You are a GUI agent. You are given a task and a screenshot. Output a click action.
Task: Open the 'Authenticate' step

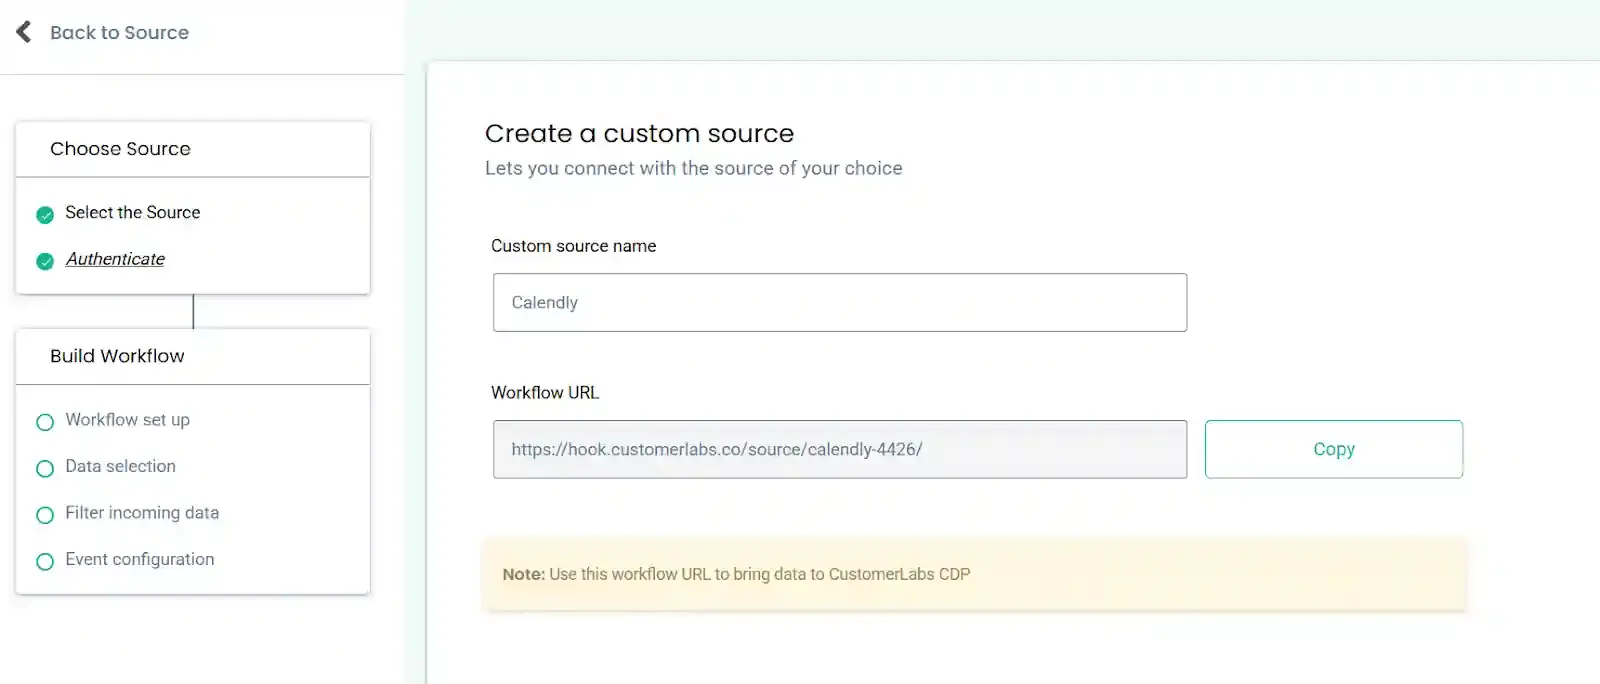pos(115,259)
